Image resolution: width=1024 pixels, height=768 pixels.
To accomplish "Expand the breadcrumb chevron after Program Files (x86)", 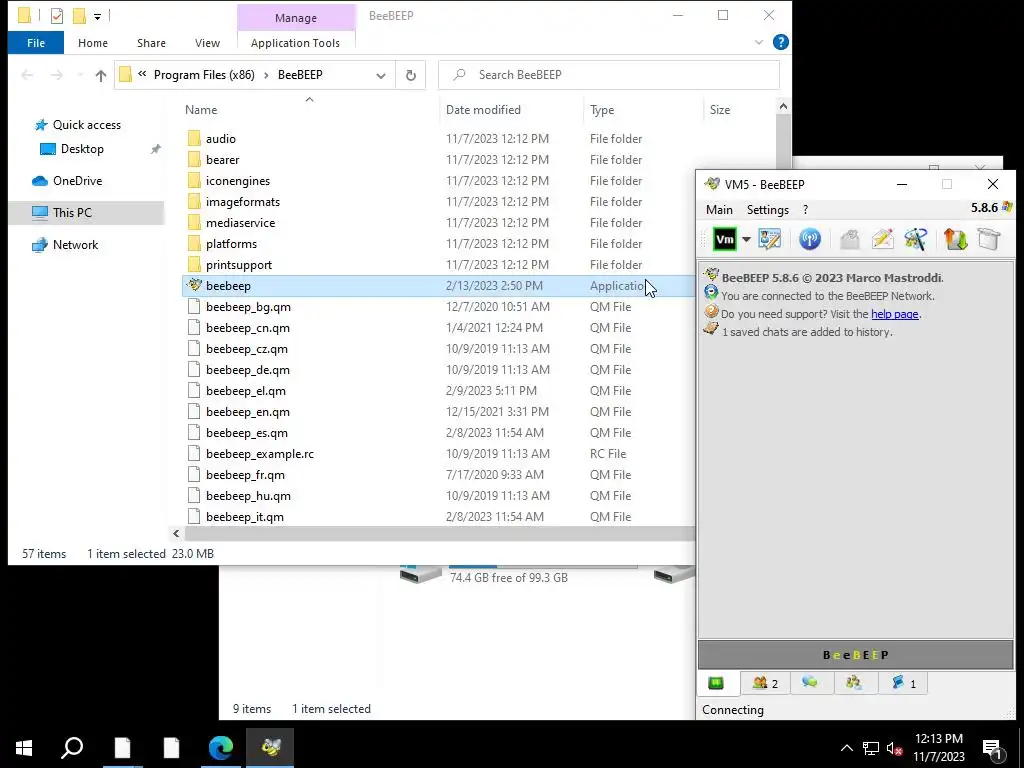I will coord(266,75).
